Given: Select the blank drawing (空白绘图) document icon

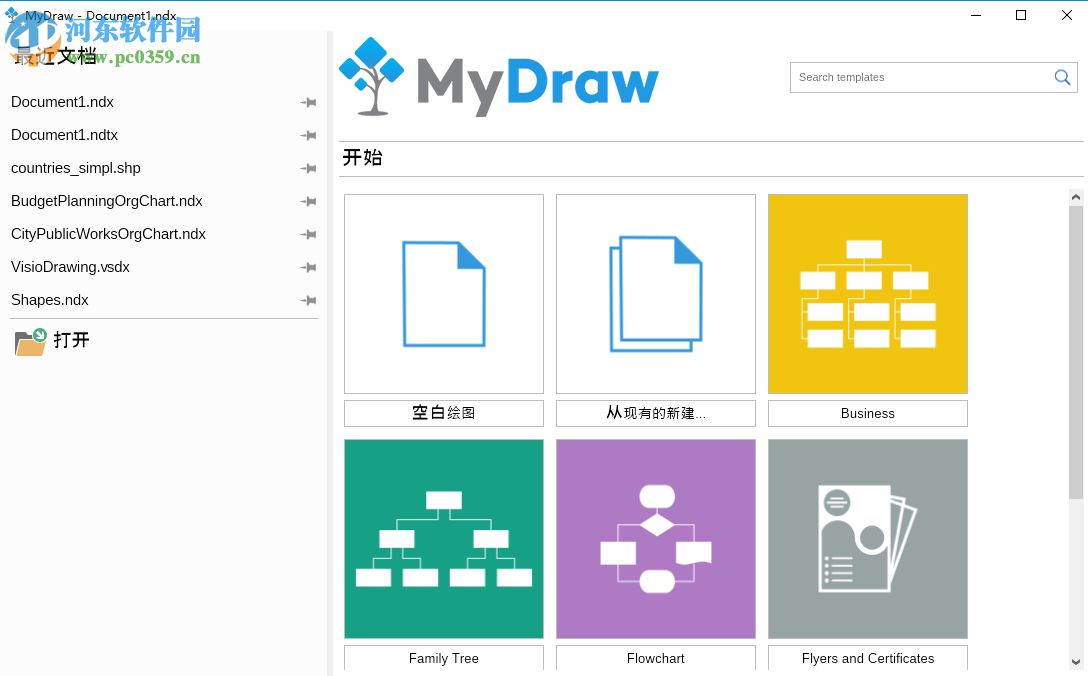Looking at the screenshot, I should (x=443, y=293).
